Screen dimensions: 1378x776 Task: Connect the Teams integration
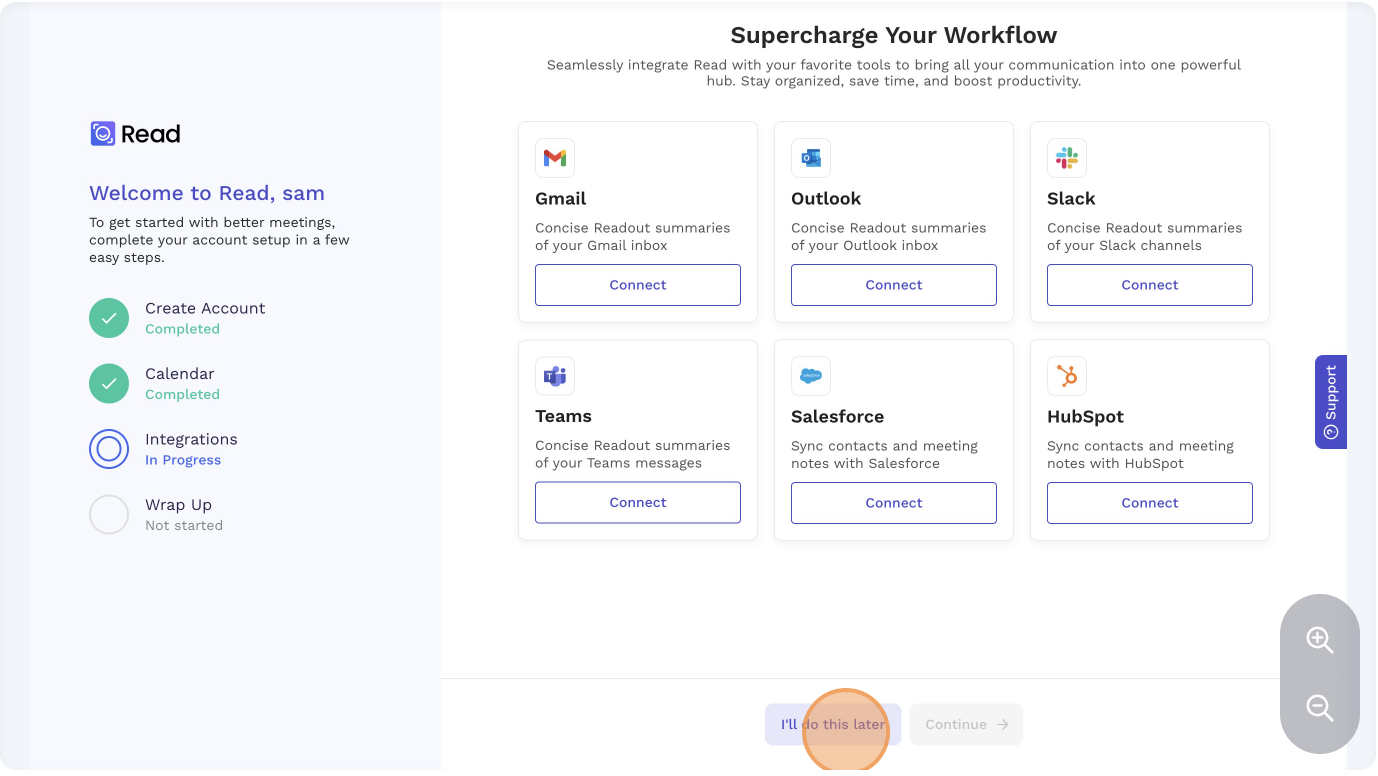point(638,503)
